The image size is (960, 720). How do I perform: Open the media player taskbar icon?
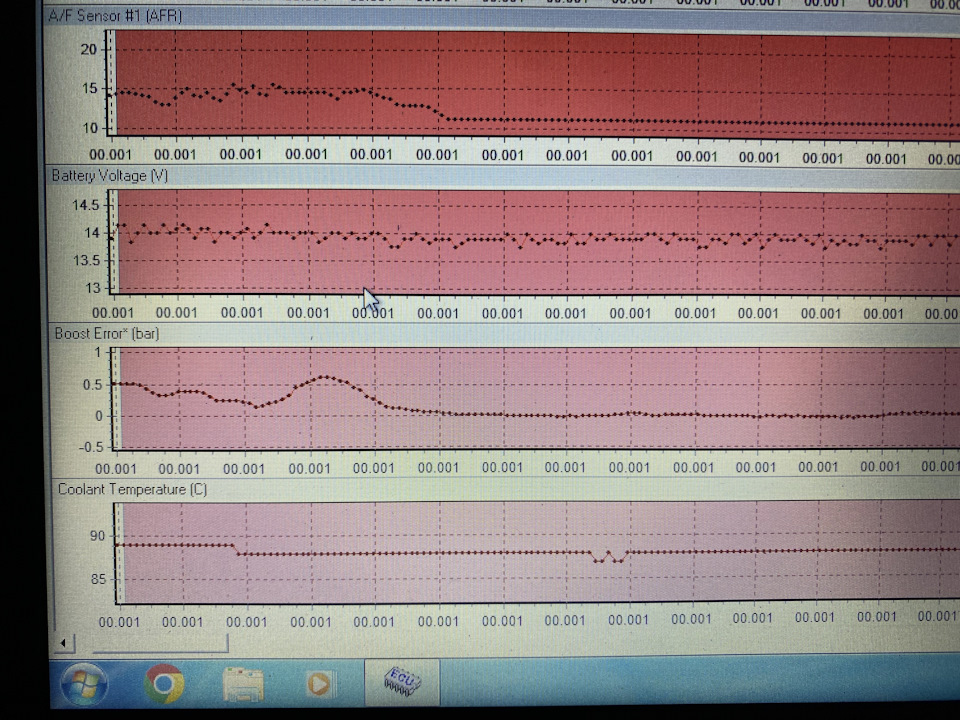pyautogui.click(x=318, y=683)
